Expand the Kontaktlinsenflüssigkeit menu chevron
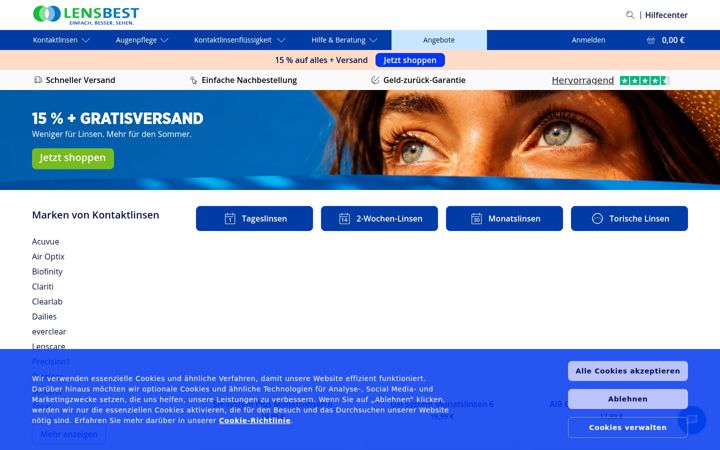This screenshot has width=720, height=450. pyautogui.click(x=281, y=40)
